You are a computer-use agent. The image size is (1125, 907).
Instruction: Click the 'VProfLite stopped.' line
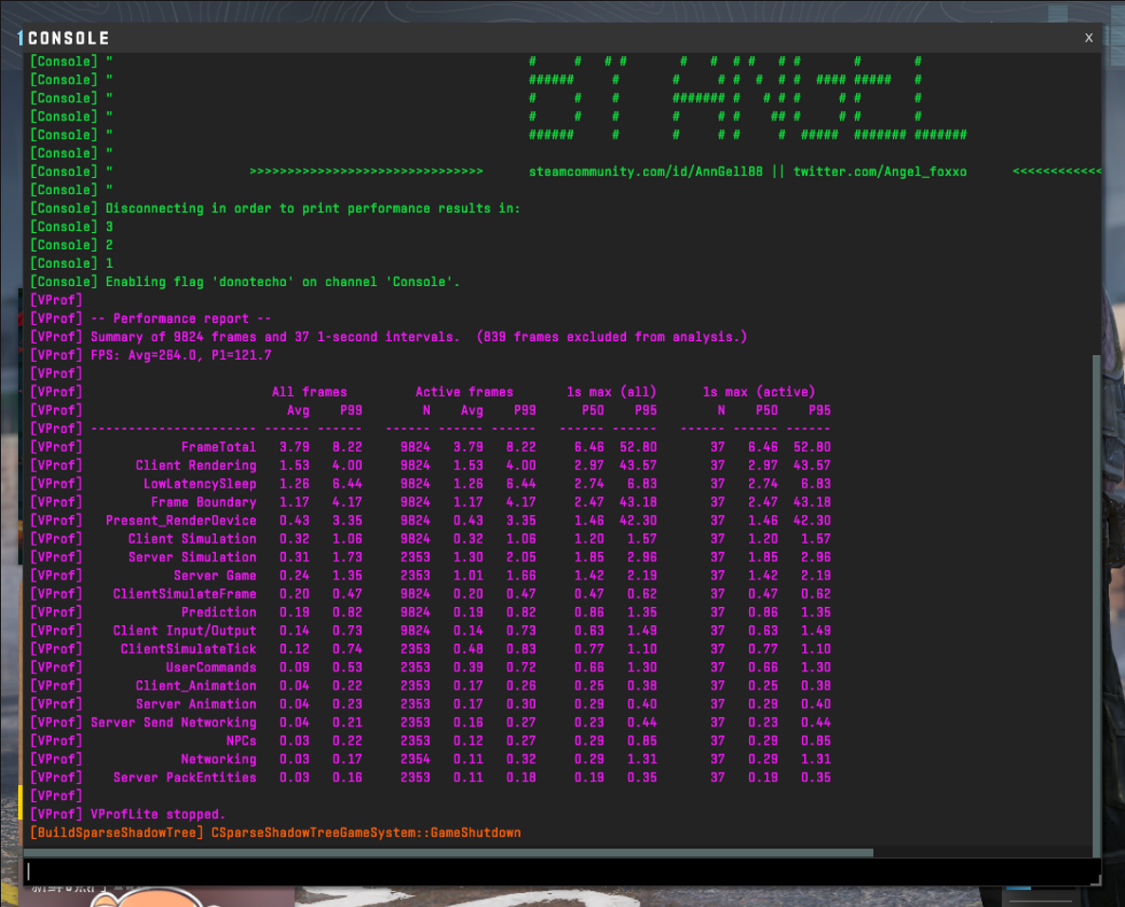pos(158,814)
